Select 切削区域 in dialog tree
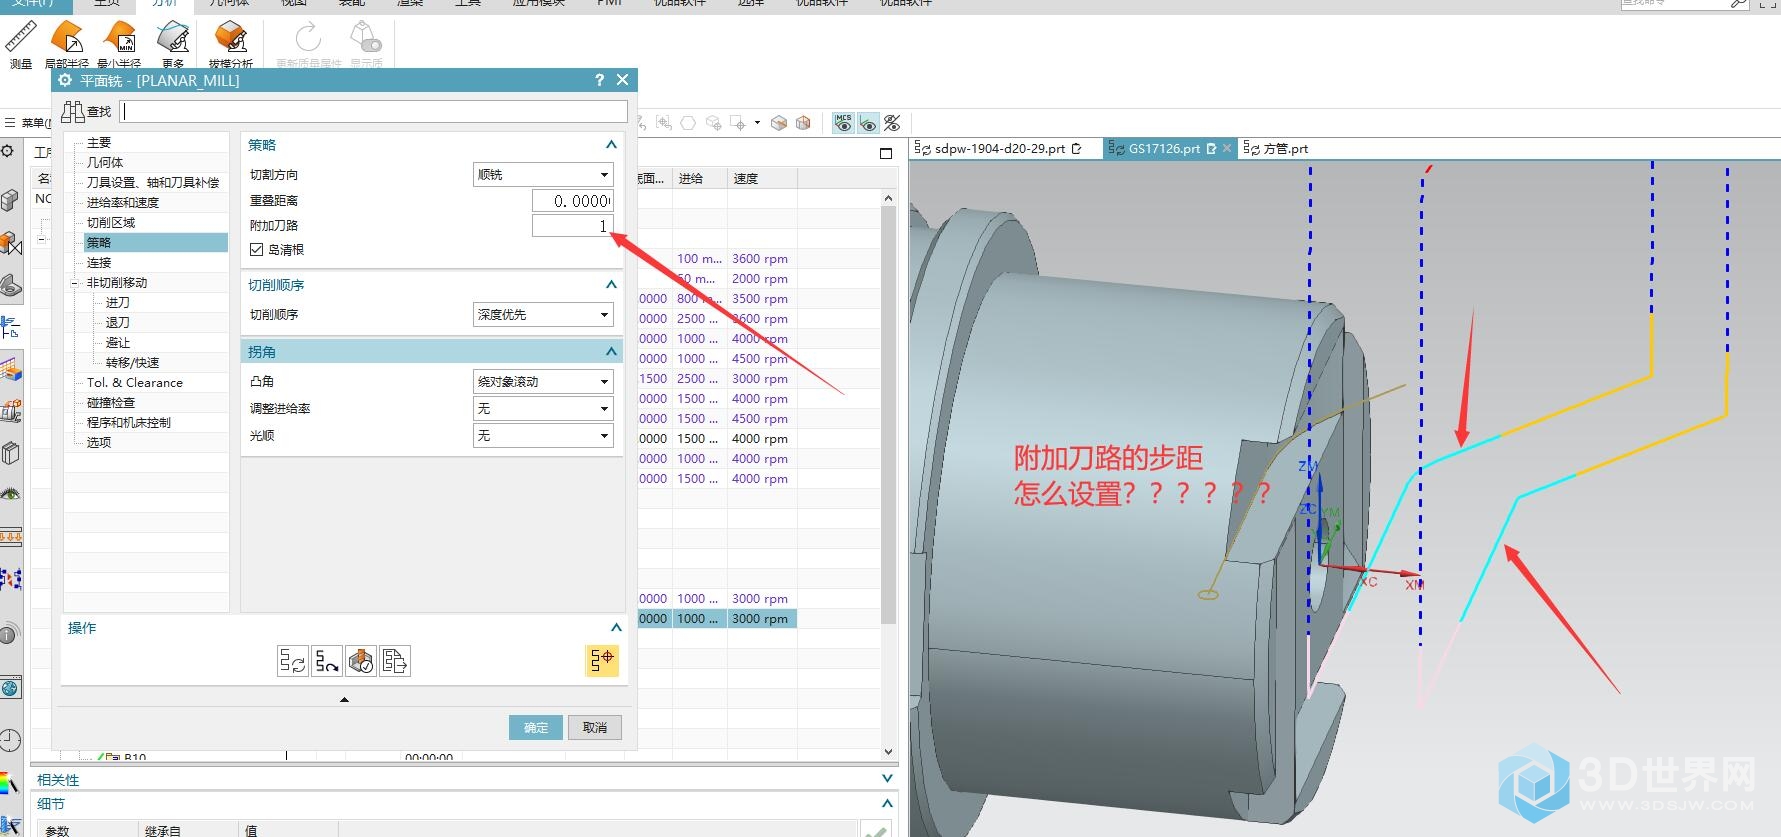Image resolution: width=1781 pixels, height=837 pixels. coord(111,222)
